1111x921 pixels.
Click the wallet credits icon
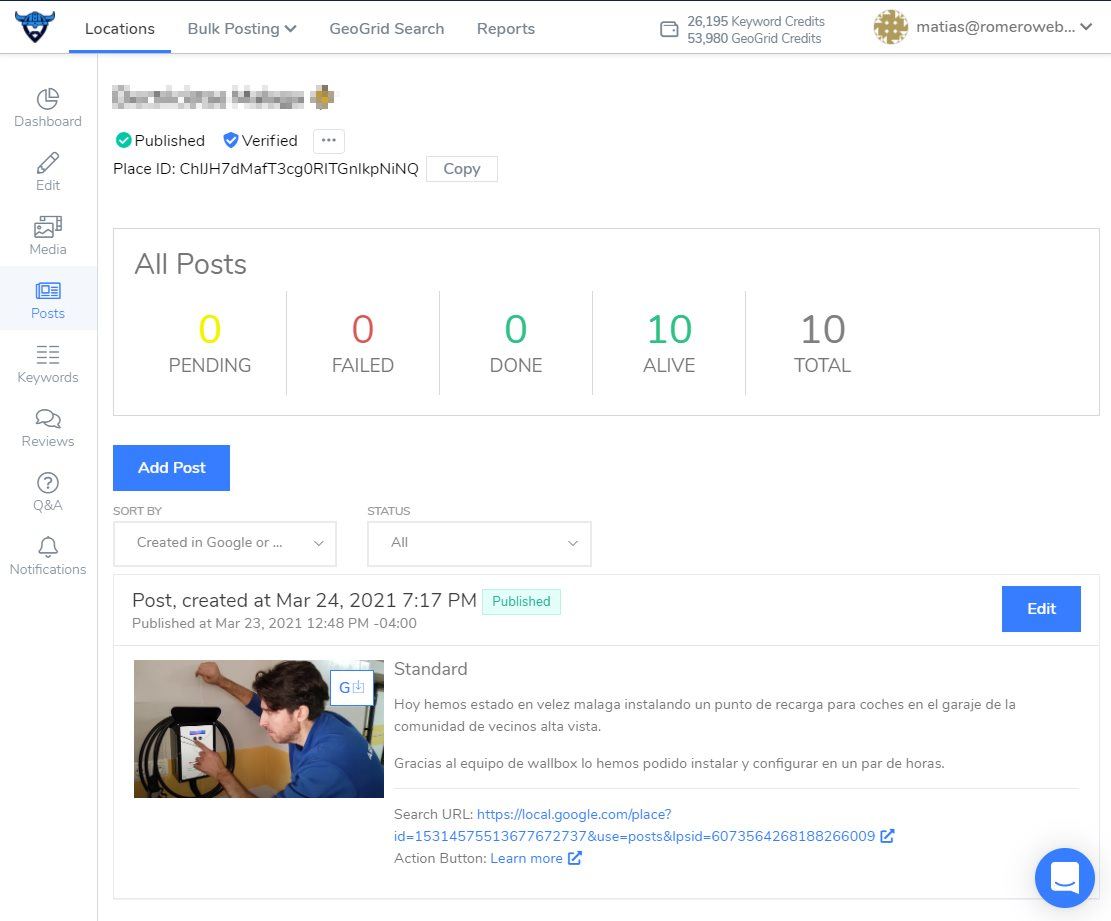click(x=670, y=30)
